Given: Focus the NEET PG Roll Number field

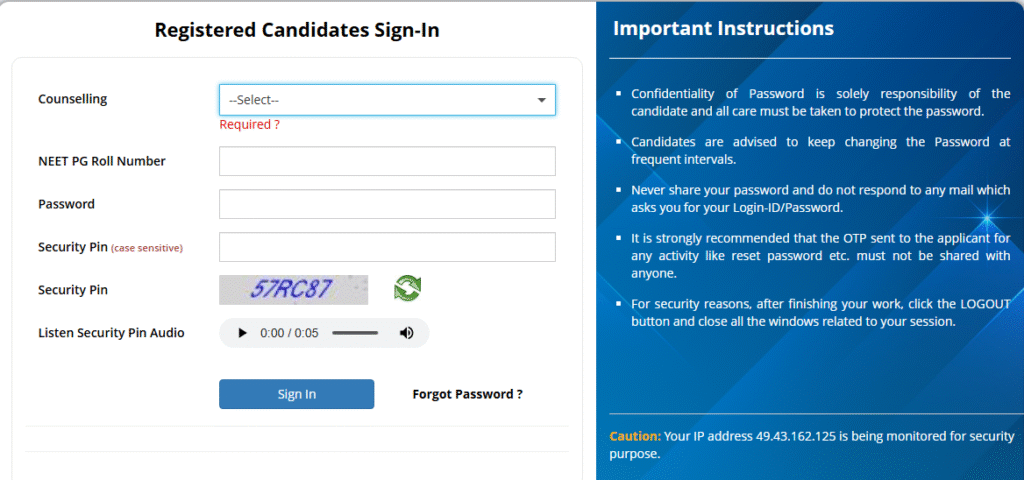Looking at the screenshot, I should 387,161.
